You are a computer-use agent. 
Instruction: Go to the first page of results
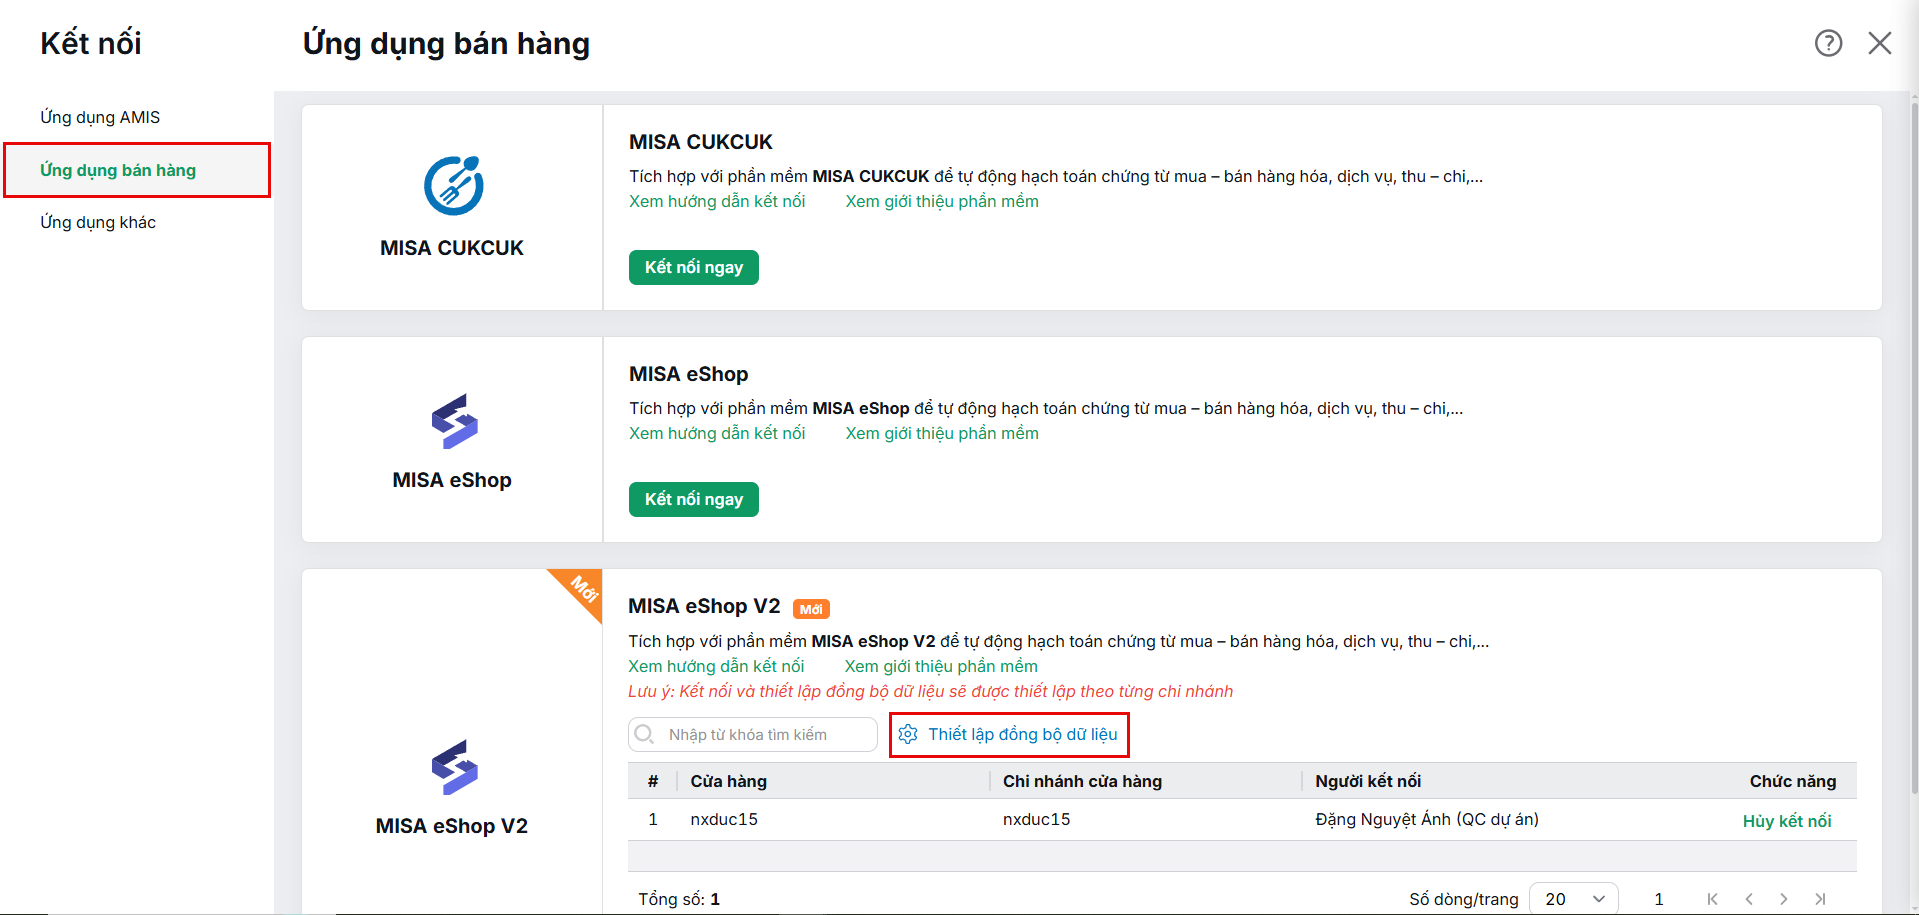[x=1712, y=899]
